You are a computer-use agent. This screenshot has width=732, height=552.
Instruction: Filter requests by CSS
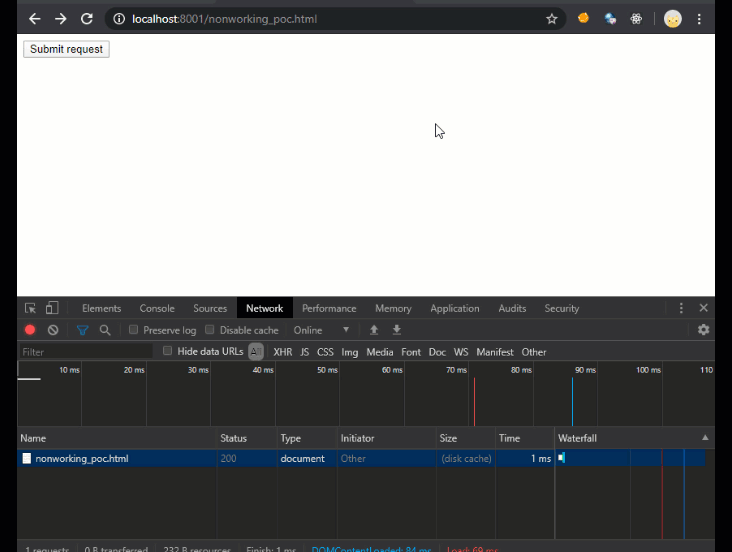point(325,352)
